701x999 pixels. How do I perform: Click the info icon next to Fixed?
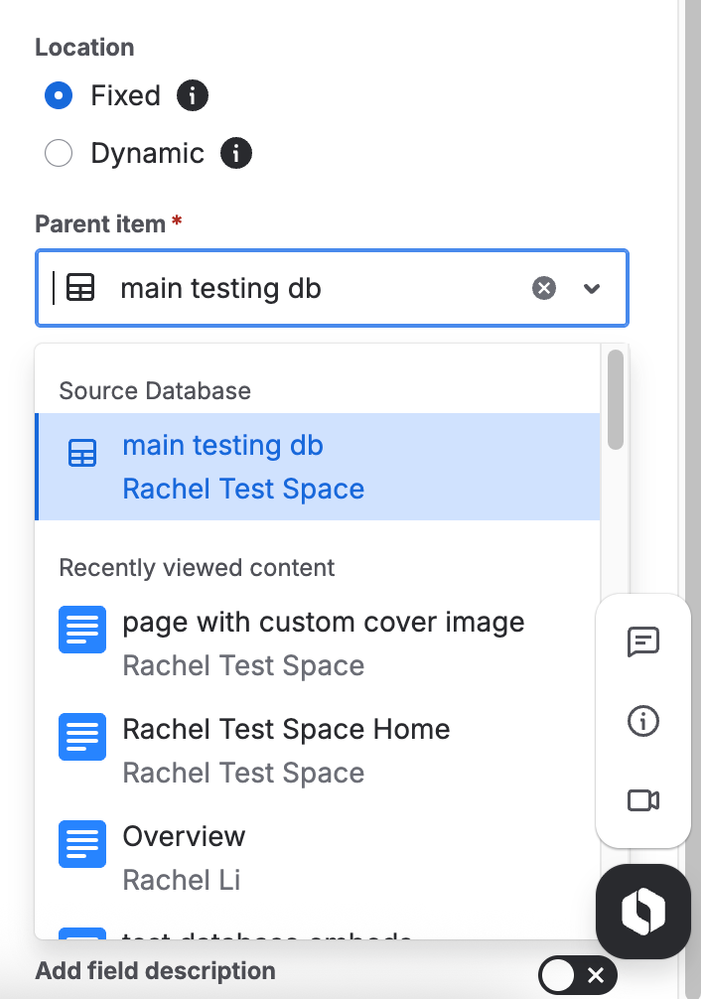tap(192, 96)
